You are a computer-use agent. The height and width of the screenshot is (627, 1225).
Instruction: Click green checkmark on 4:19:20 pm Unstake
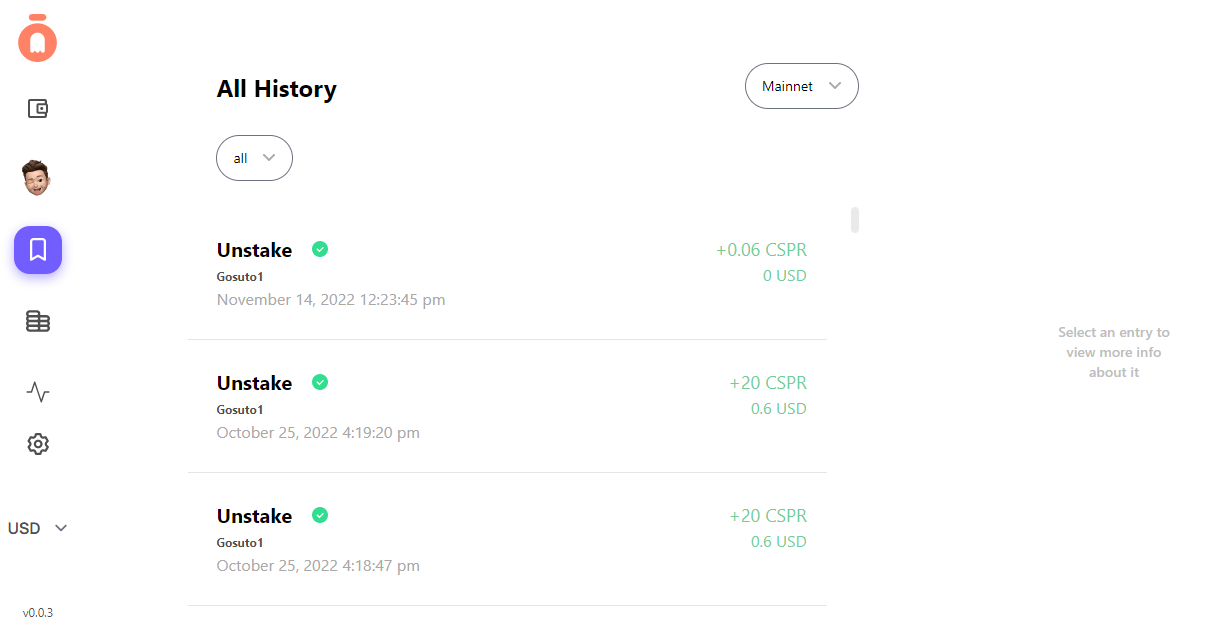[320, 382]
